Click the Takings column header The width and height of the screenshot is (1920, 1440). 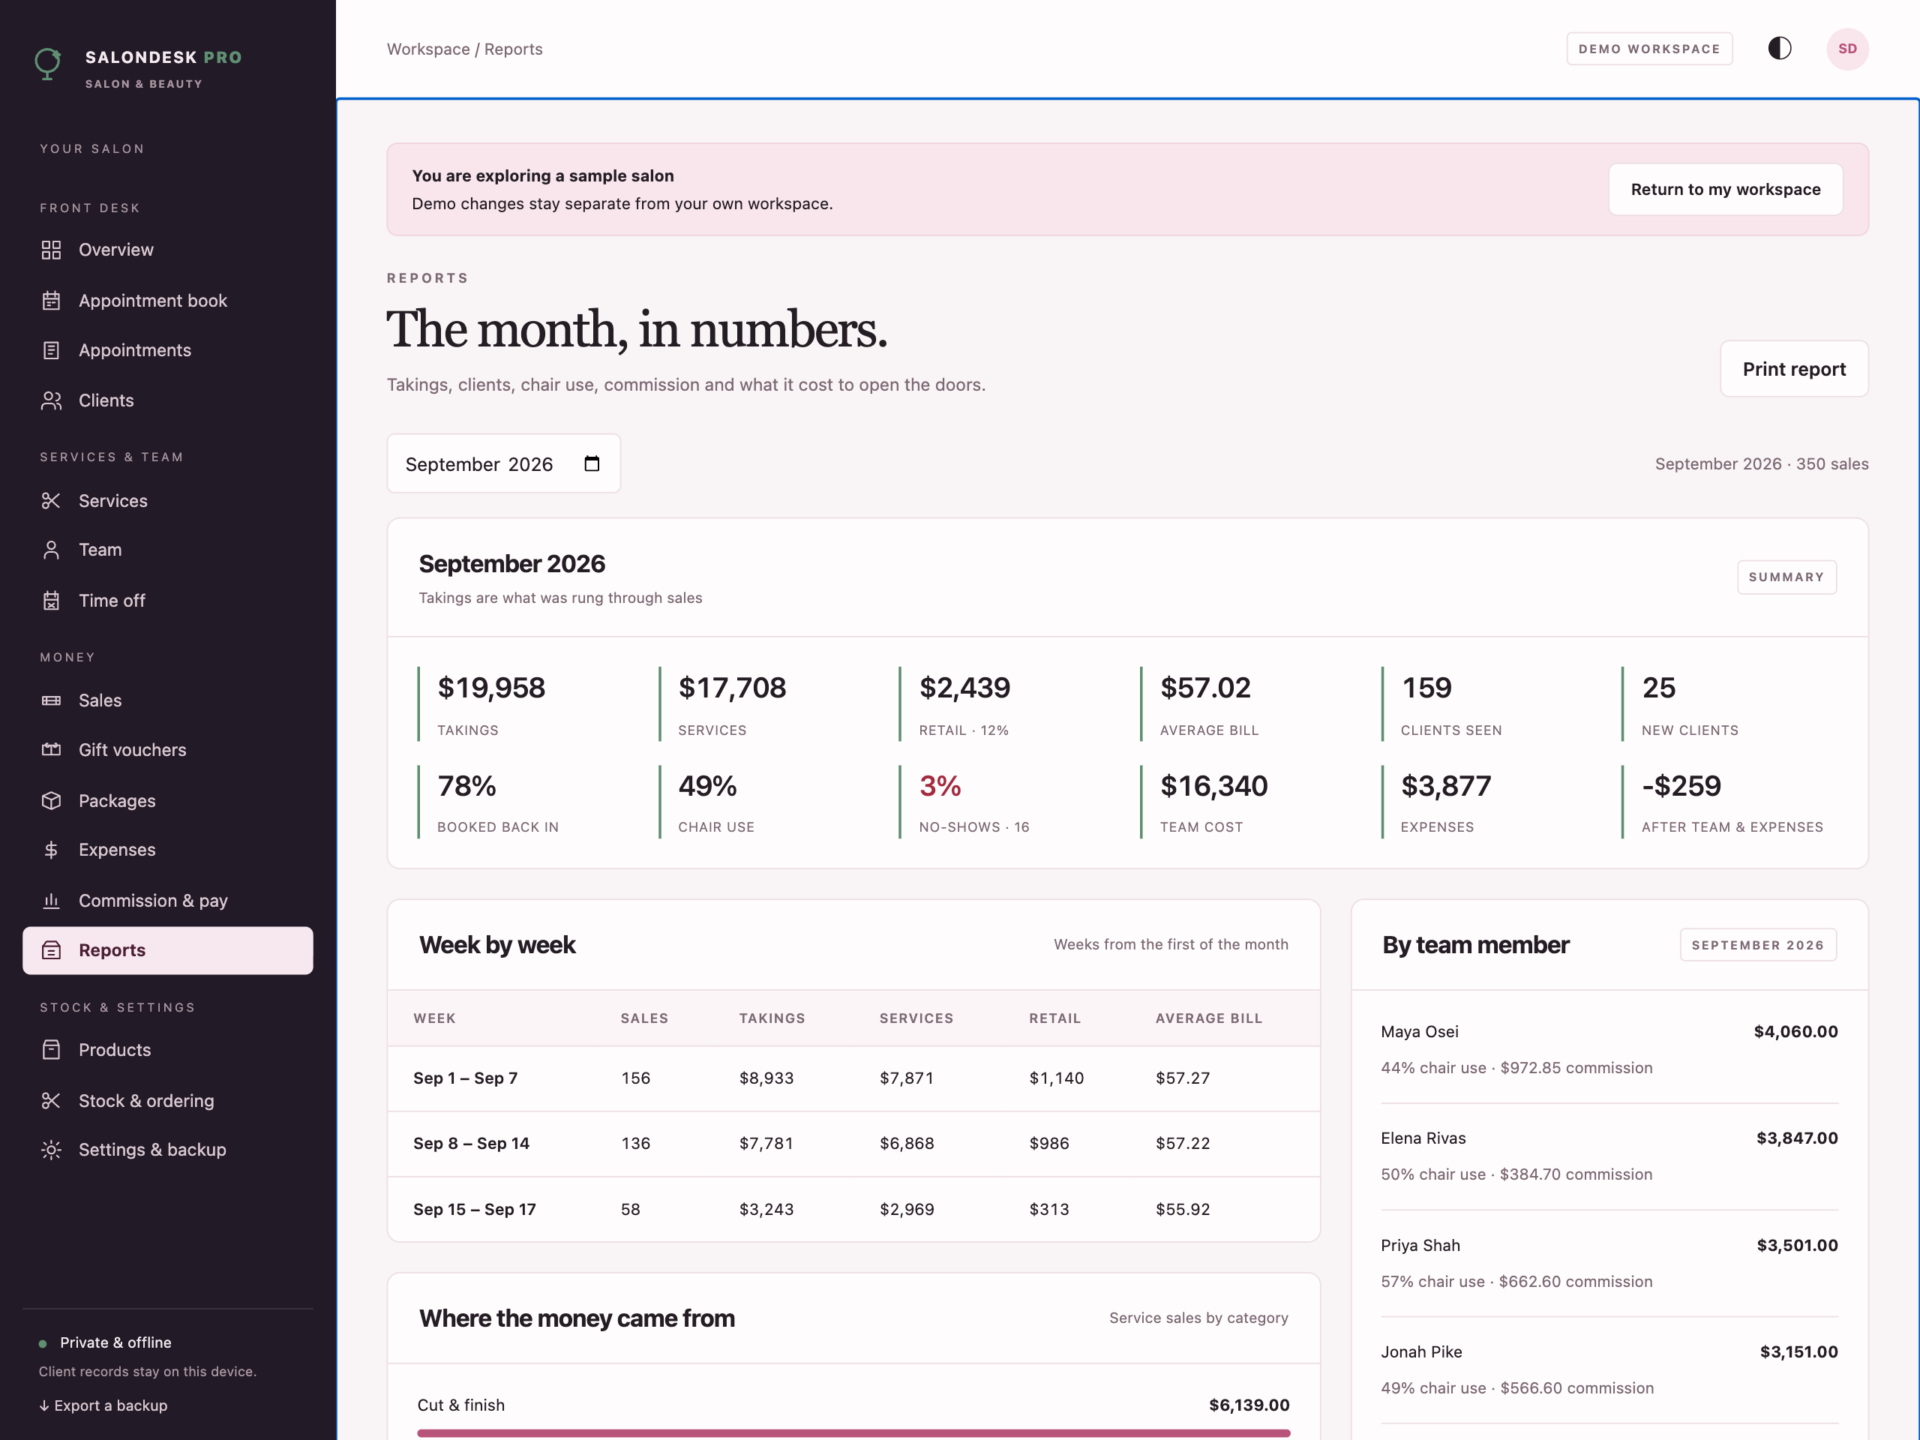772,1018
